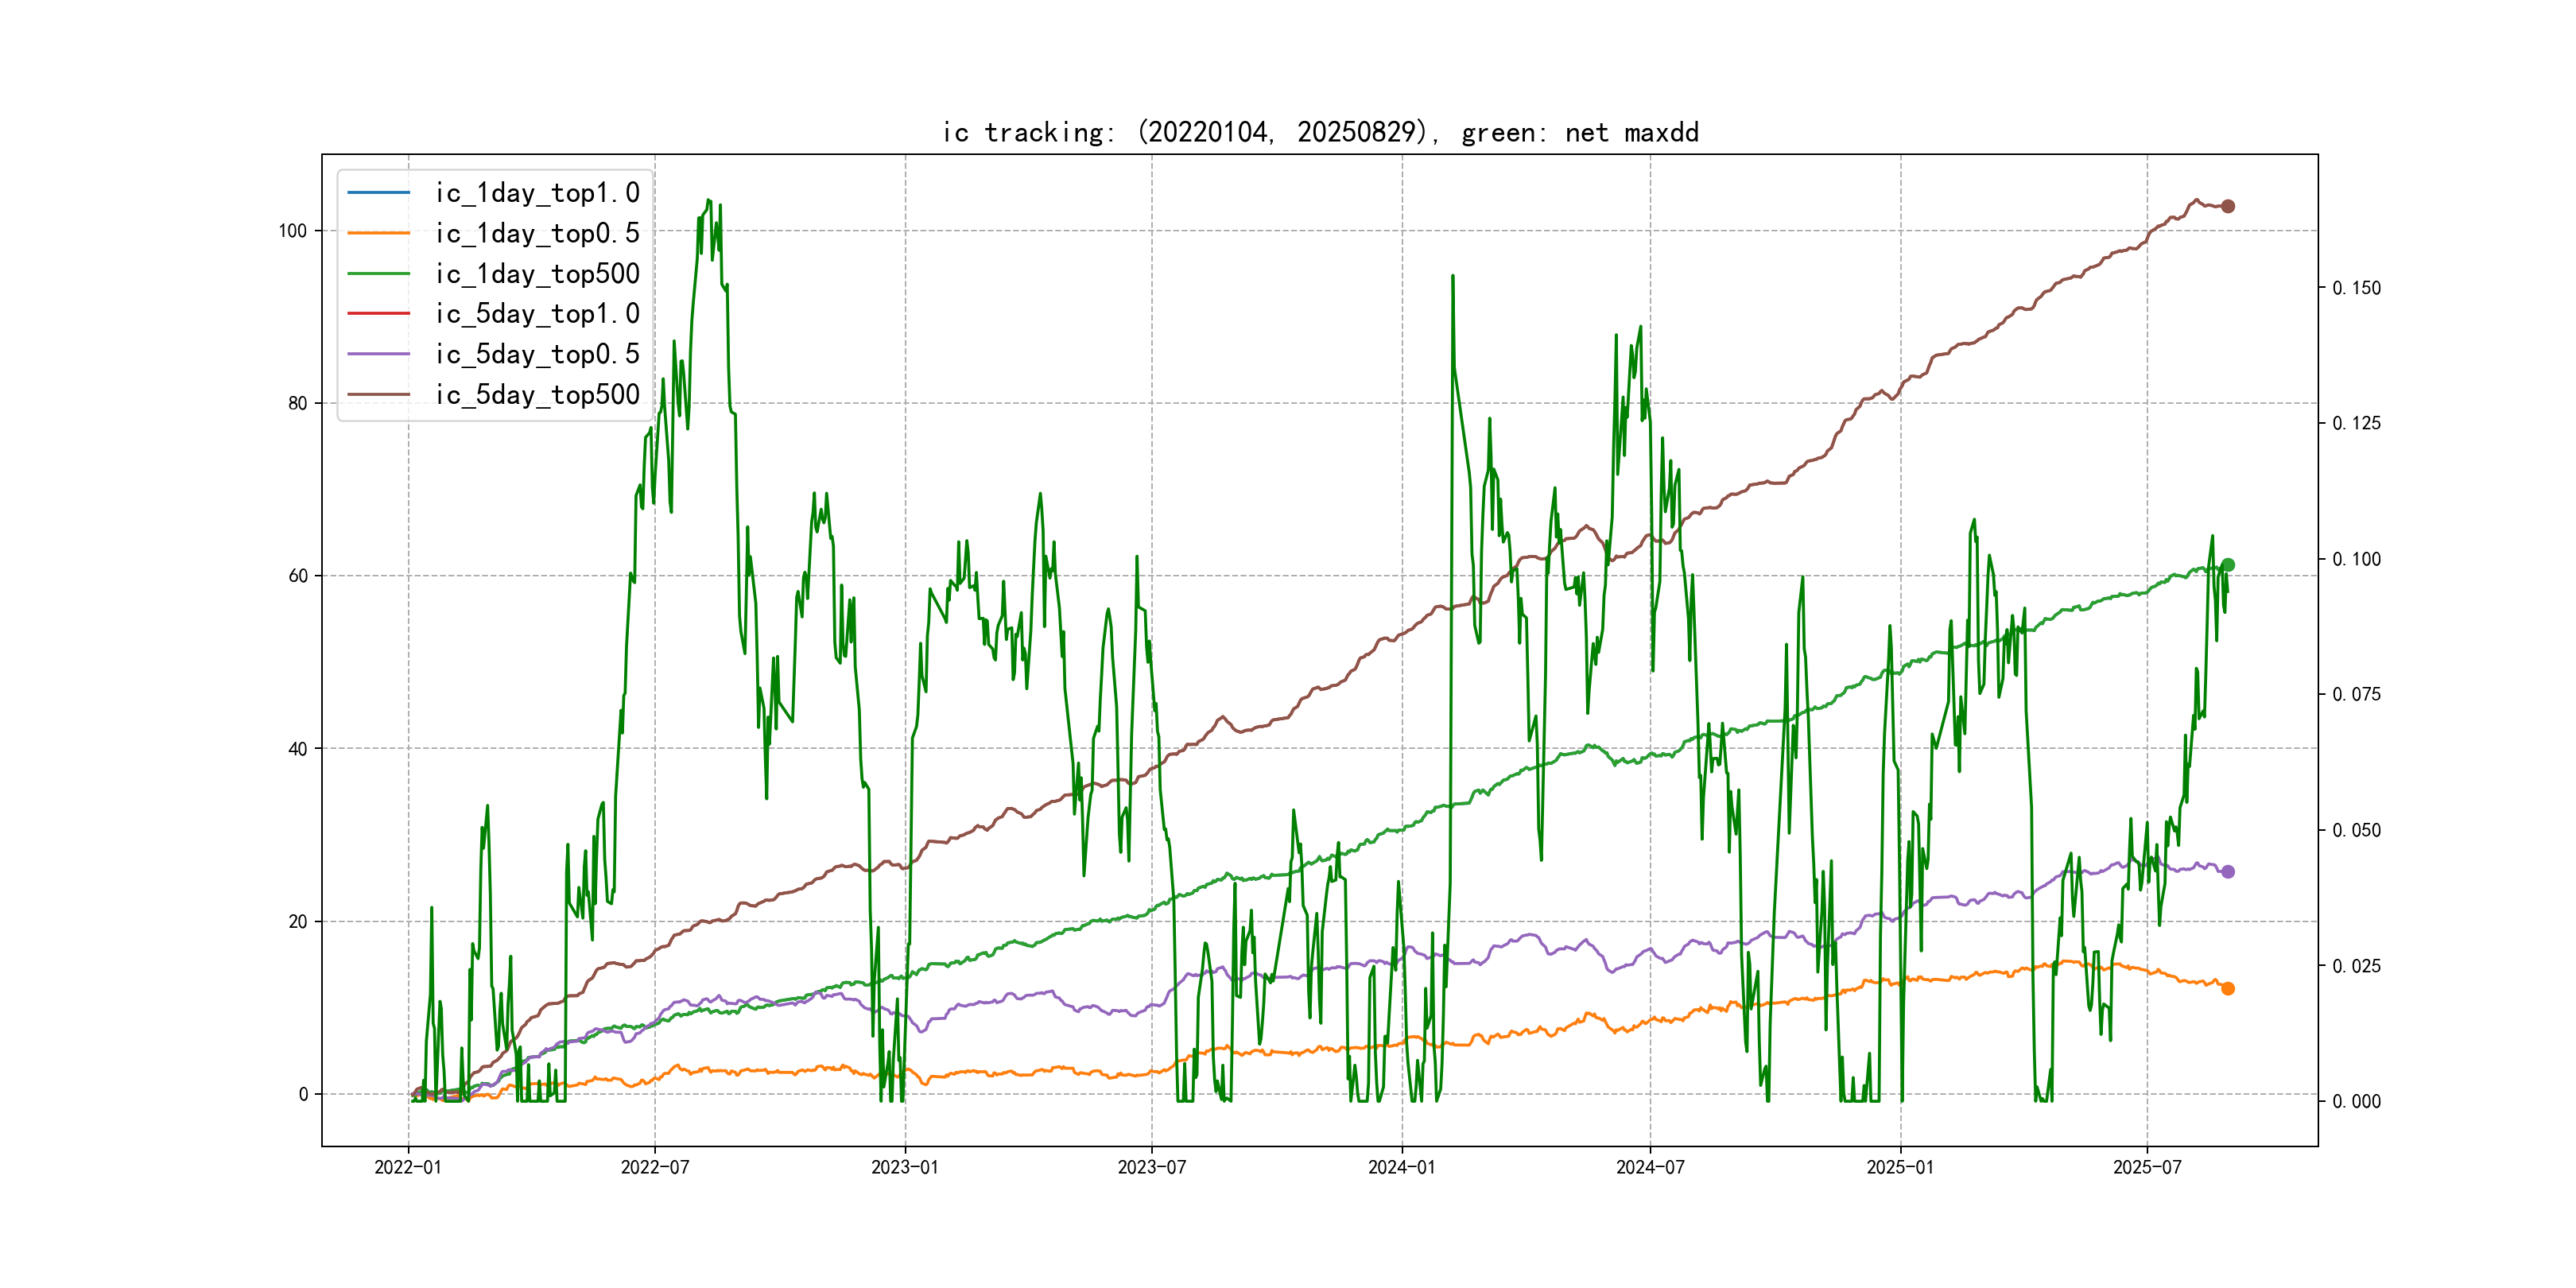Click the ic_5day_top0.5 legend label

tap(537, 354)
